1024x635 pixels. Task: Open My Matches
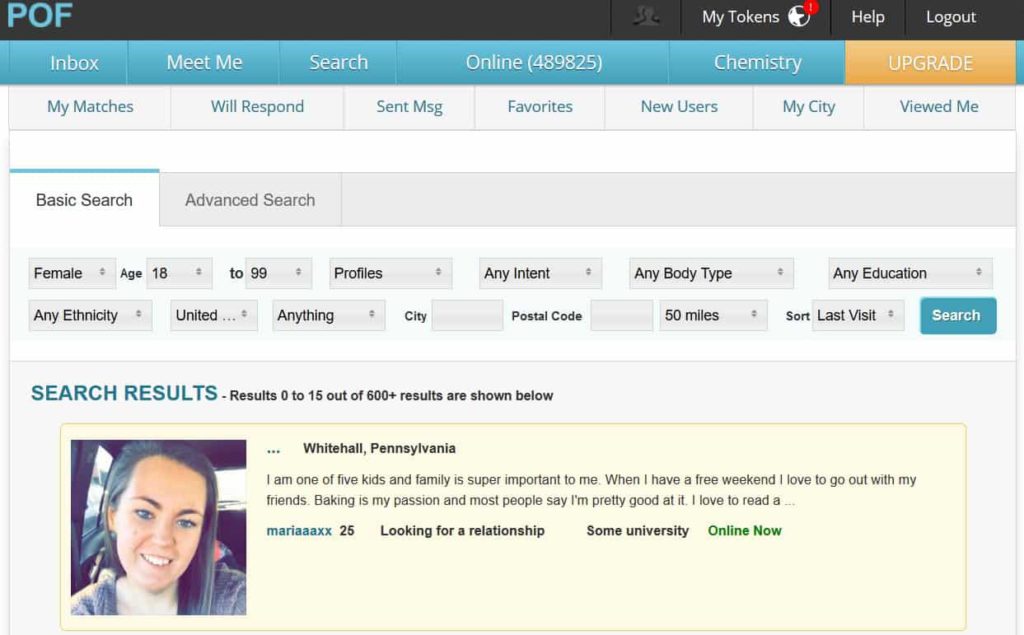click(90, 106)
